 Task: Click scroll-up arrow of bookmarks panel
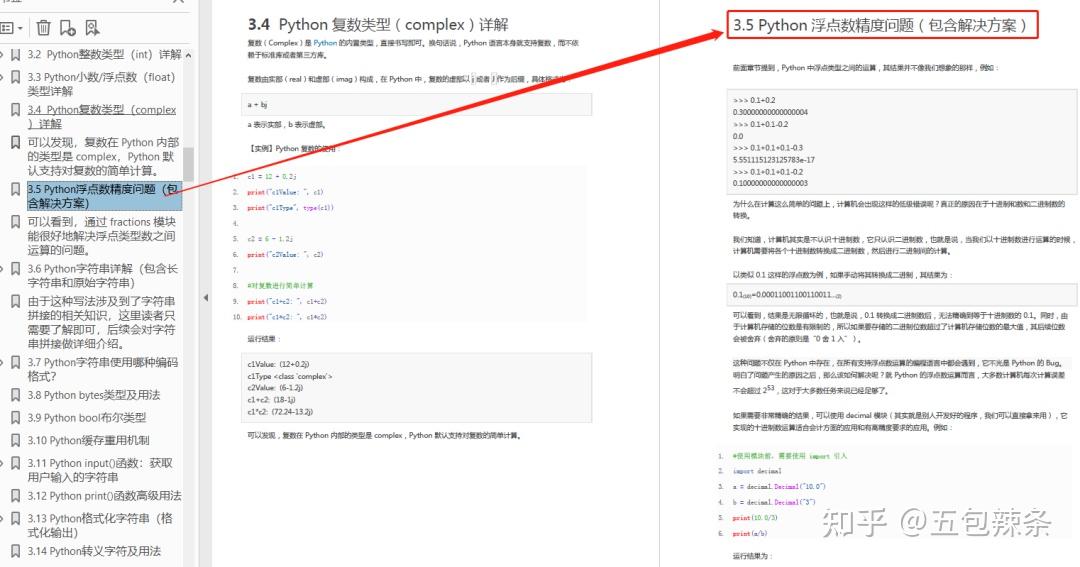[x=188, y=55]
